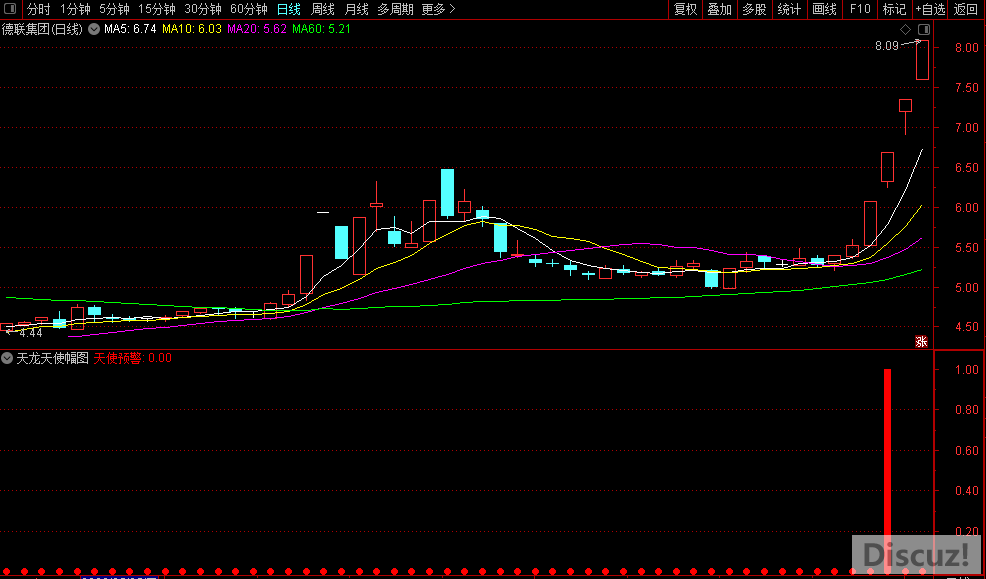
Task: Open the 画线 drawing tools
Action: click(x=824, y=9)
